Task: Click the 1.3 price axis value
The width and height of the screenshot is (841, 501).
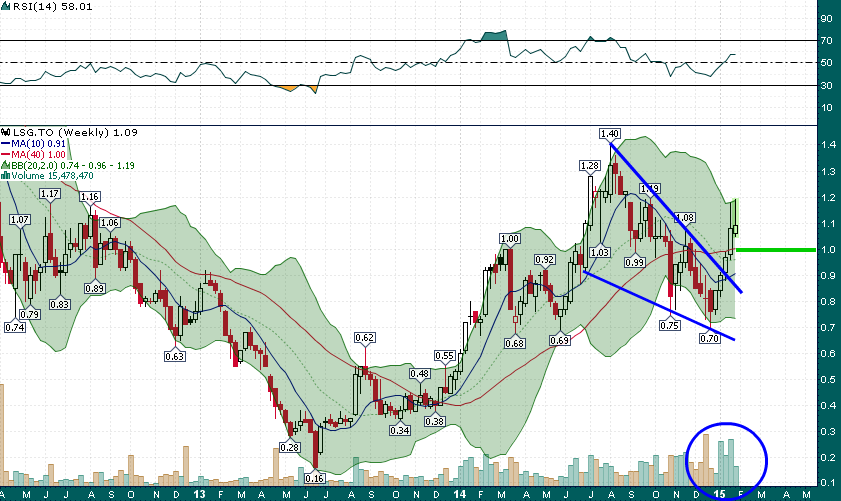Action: [828, 172]
